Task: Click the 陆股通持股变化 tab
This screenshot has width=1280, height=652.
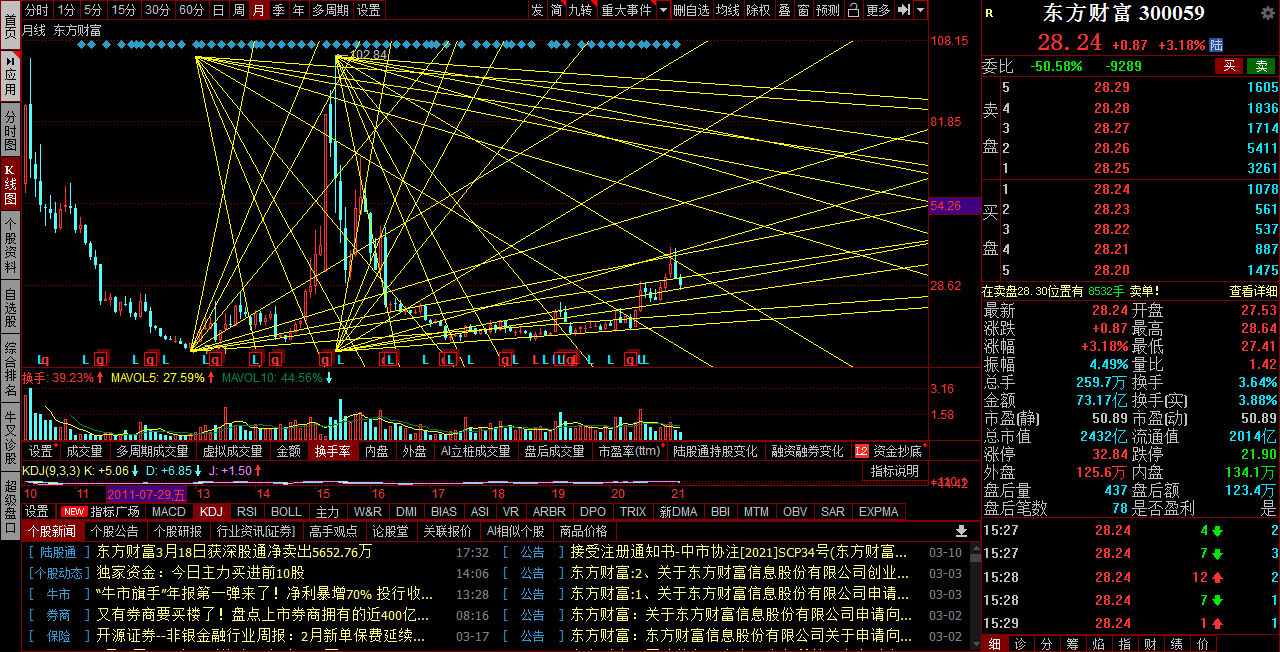Action: [x=714, y=452]
